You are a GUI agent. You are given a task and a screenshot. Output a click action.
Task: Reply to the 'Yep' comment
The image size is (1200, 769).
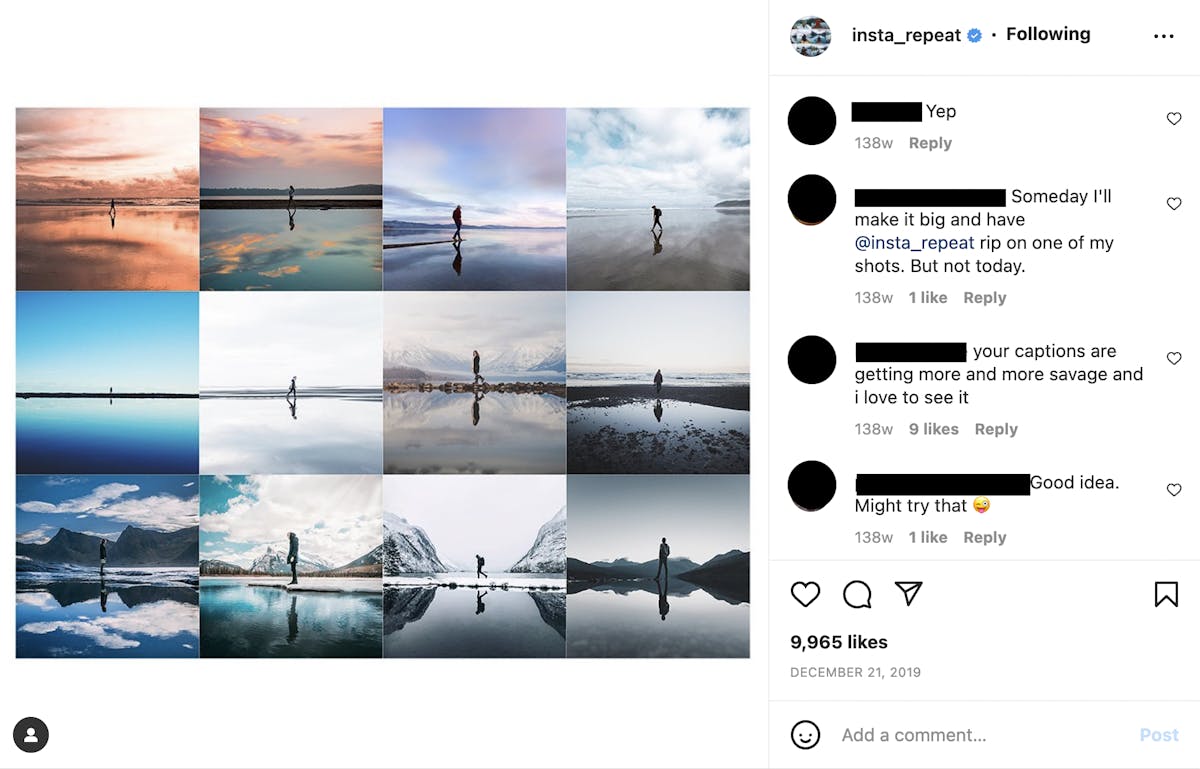click(x=929, y=143)
